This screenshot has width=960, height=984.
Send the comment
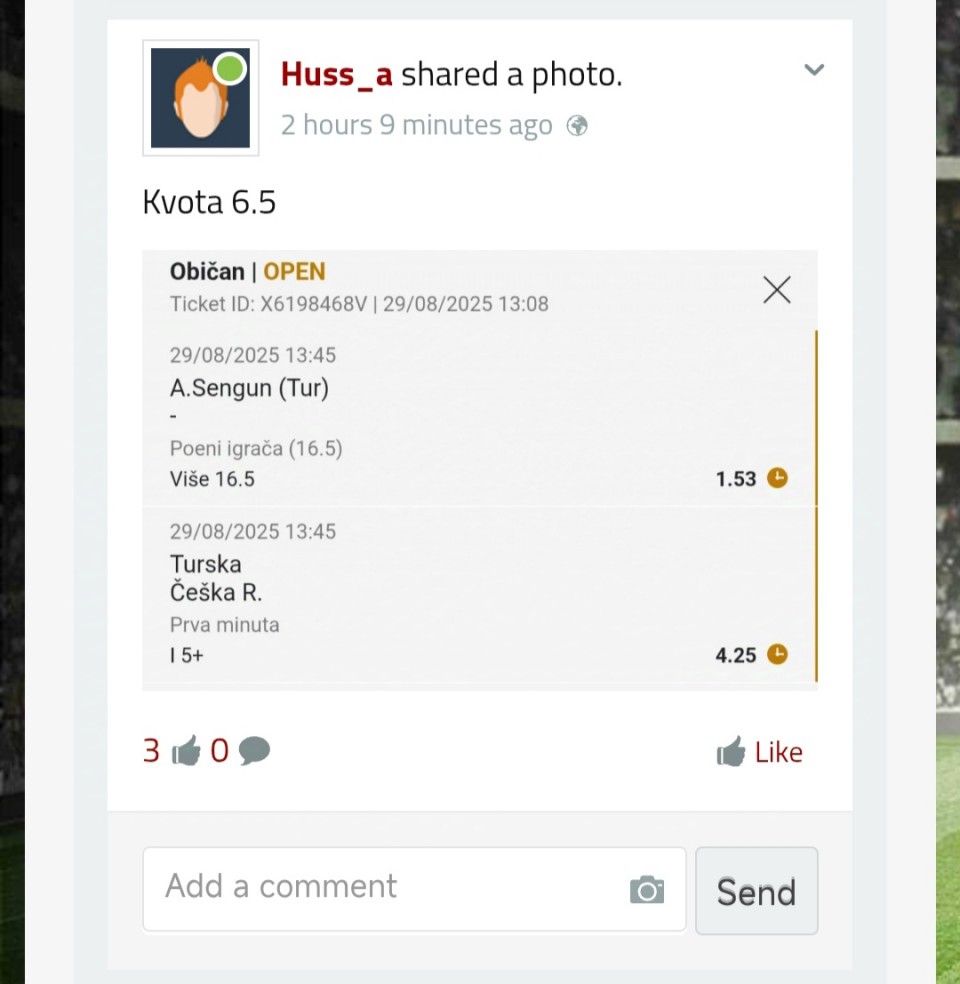(x=757, y=890)
